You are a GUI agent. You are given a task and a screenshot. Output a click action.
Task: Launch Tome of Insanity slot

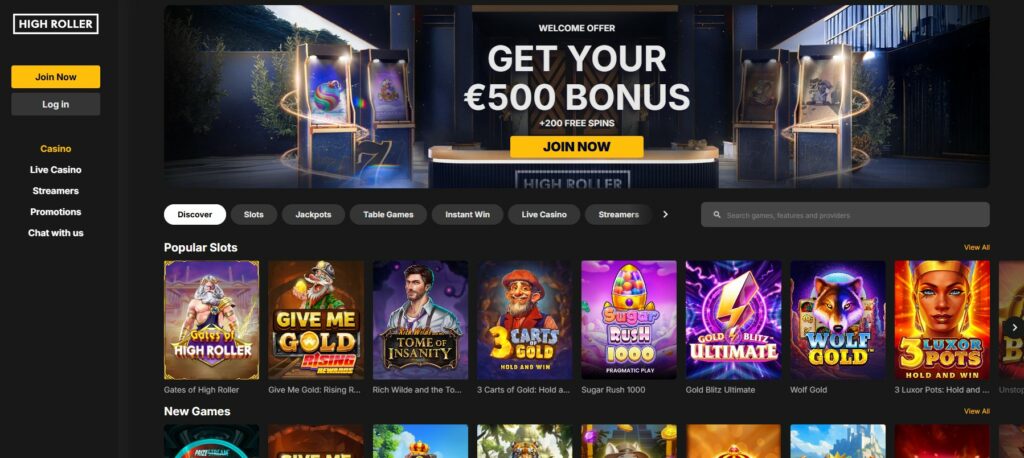tap(420, 320)
